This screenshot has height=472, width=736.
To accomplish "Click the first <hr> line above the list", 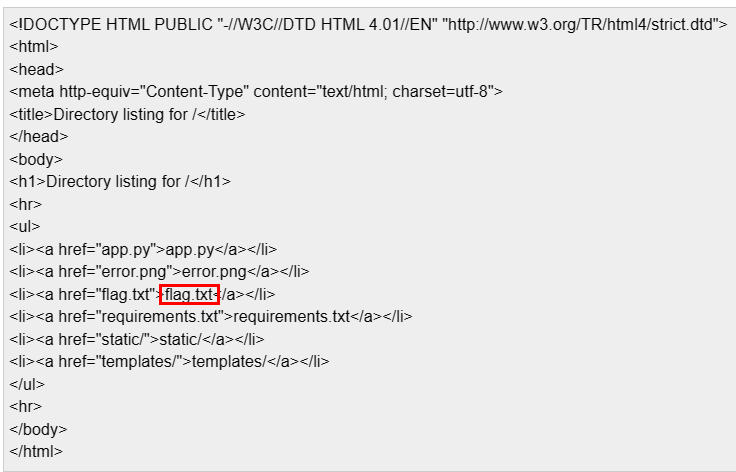I will click(25, 205).
